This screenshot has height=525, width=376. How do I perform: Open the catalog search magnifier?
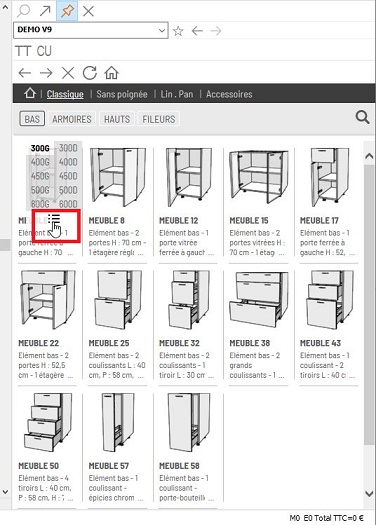tap(362, 118)
